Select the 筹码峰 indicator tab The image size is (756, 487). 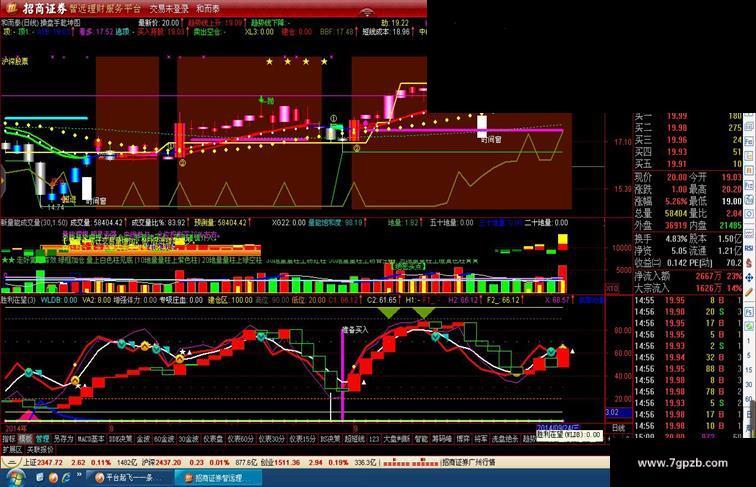(x=442, y=439)
